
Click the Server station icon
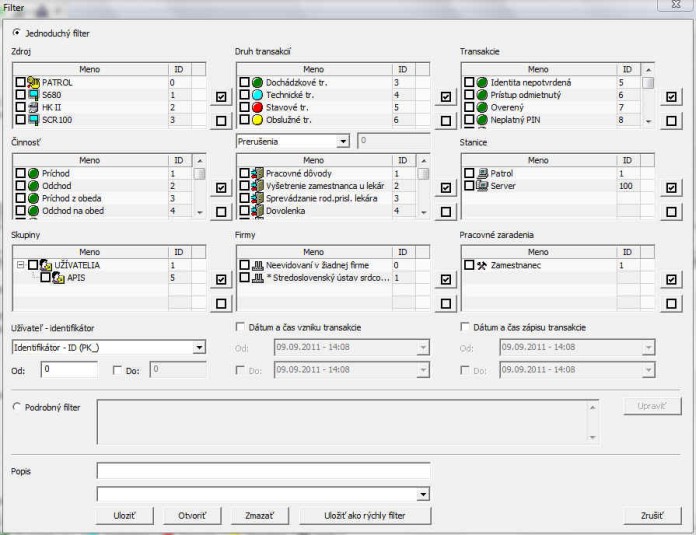pos(482,186)
